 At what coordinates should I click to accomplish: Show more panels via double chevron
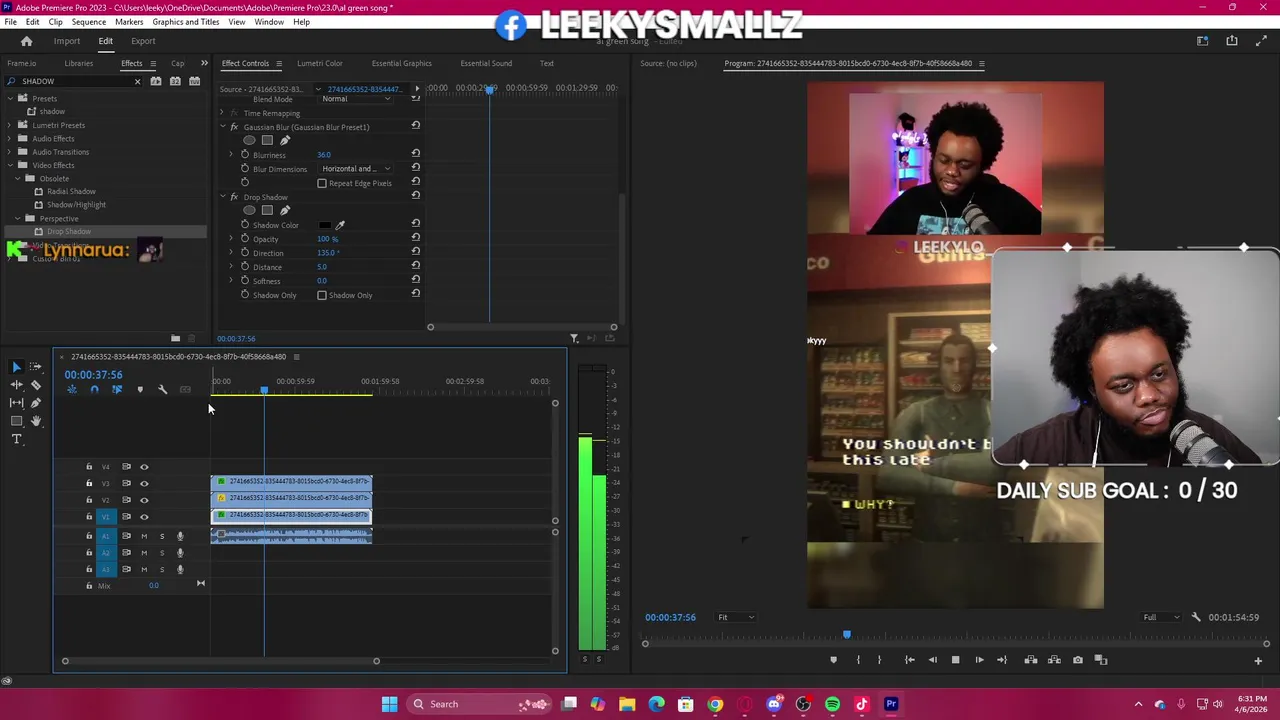[204, 63]
